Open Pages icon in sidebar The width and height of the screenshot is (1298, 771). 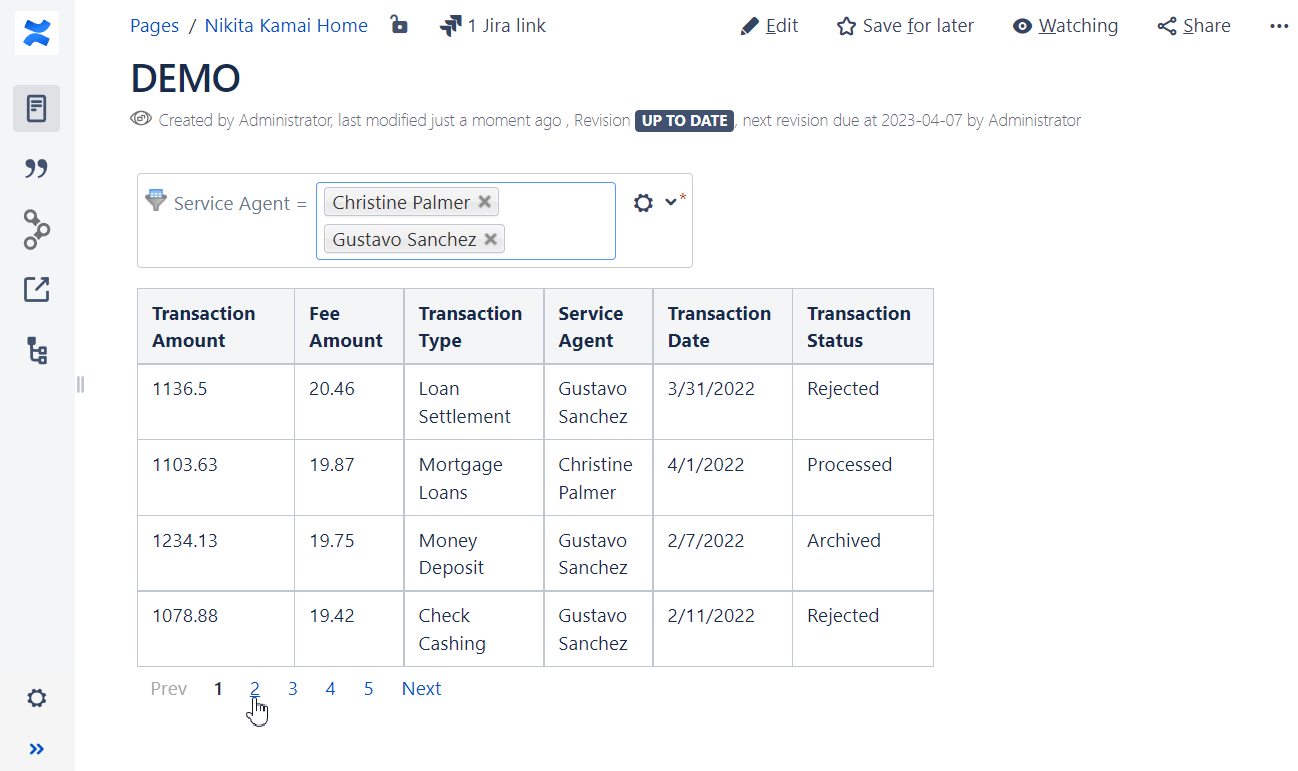point(37,108)
